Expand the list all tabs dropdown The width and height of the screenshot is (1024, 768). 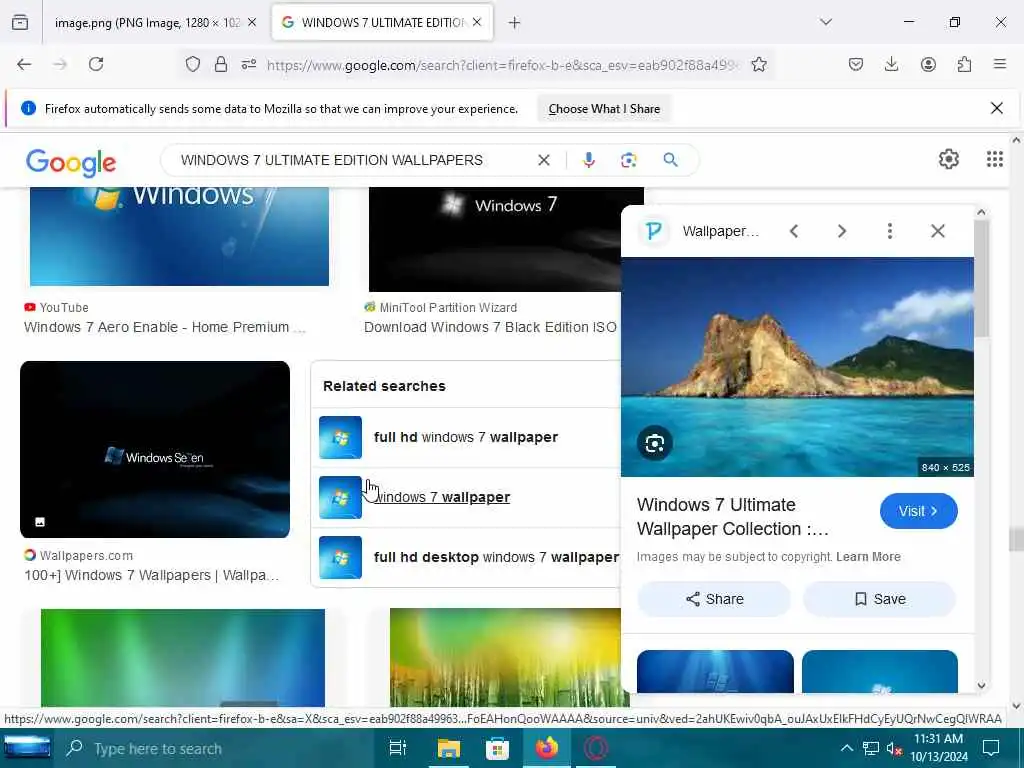tap(826, 22)
